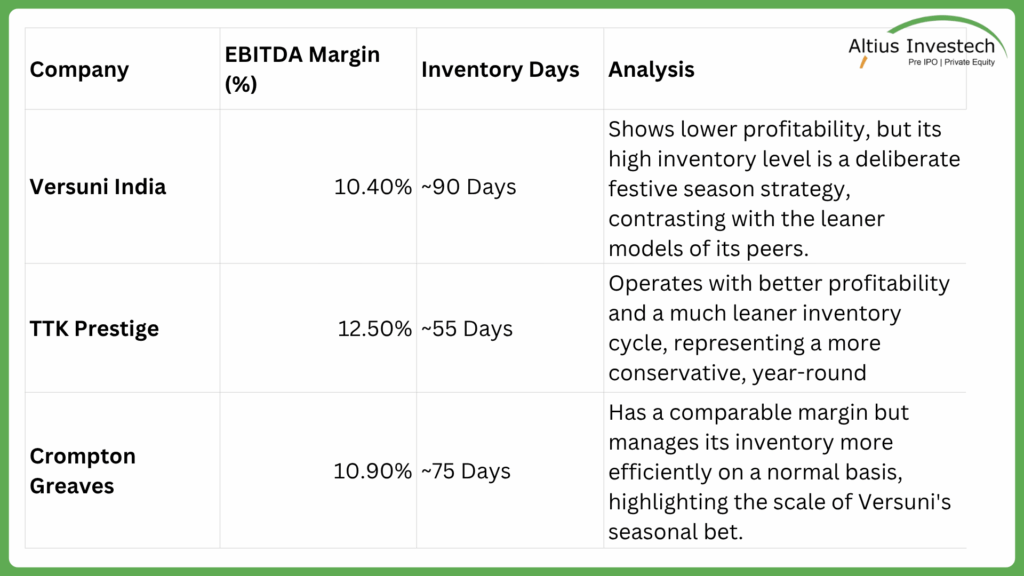Select the Crompton Greaves row label
This screenshot has height=576, width=1024.
click(83, 471)
